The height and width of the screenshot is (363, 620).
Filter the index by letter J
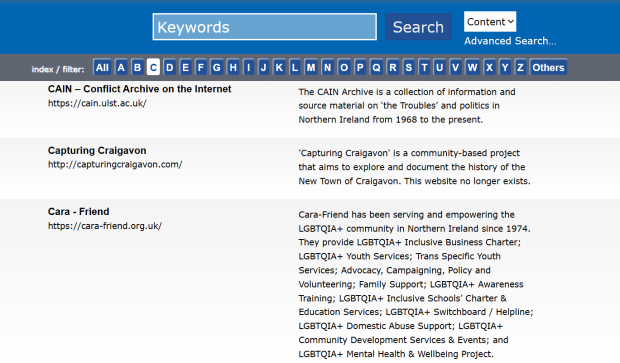pyautogui.click(x=263, y=67)
